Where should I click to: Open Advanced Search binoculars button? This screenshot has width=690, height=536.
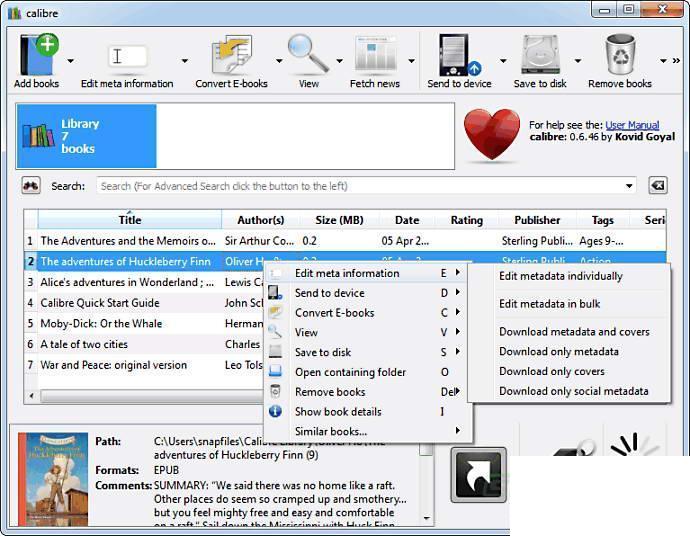pos(31,186)
